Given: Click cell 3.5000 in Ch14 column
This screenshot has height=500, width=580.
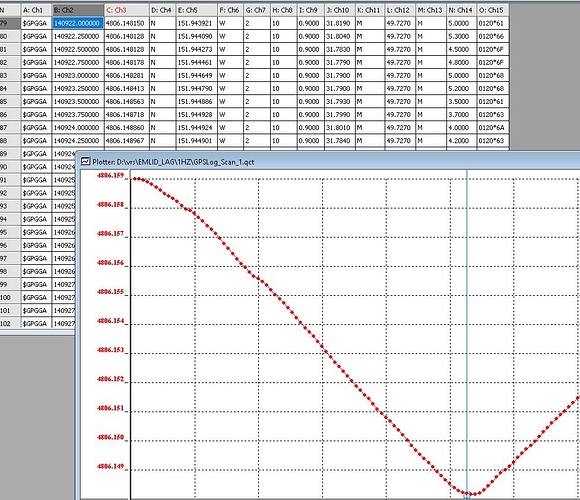Looking at the screenshot, I should point(462,101).
